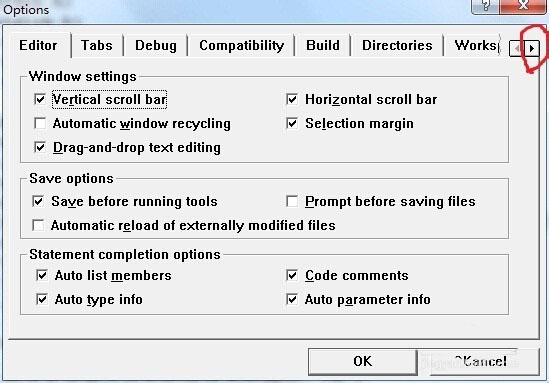The image size is (549, 383).
Task: Enable Automatic window recycling
Action: coord(40,123)
